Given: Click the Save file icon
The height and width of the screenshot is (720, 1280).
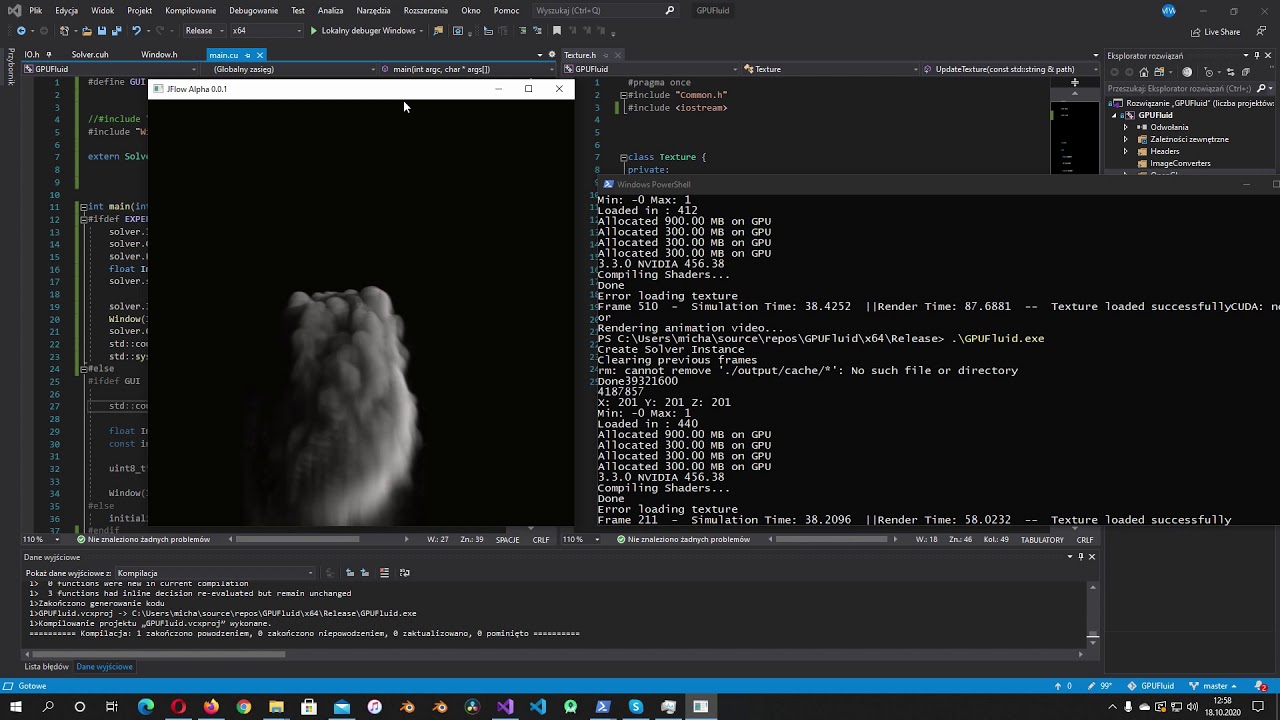Looking at the screenshot, I should click(101, 31).
